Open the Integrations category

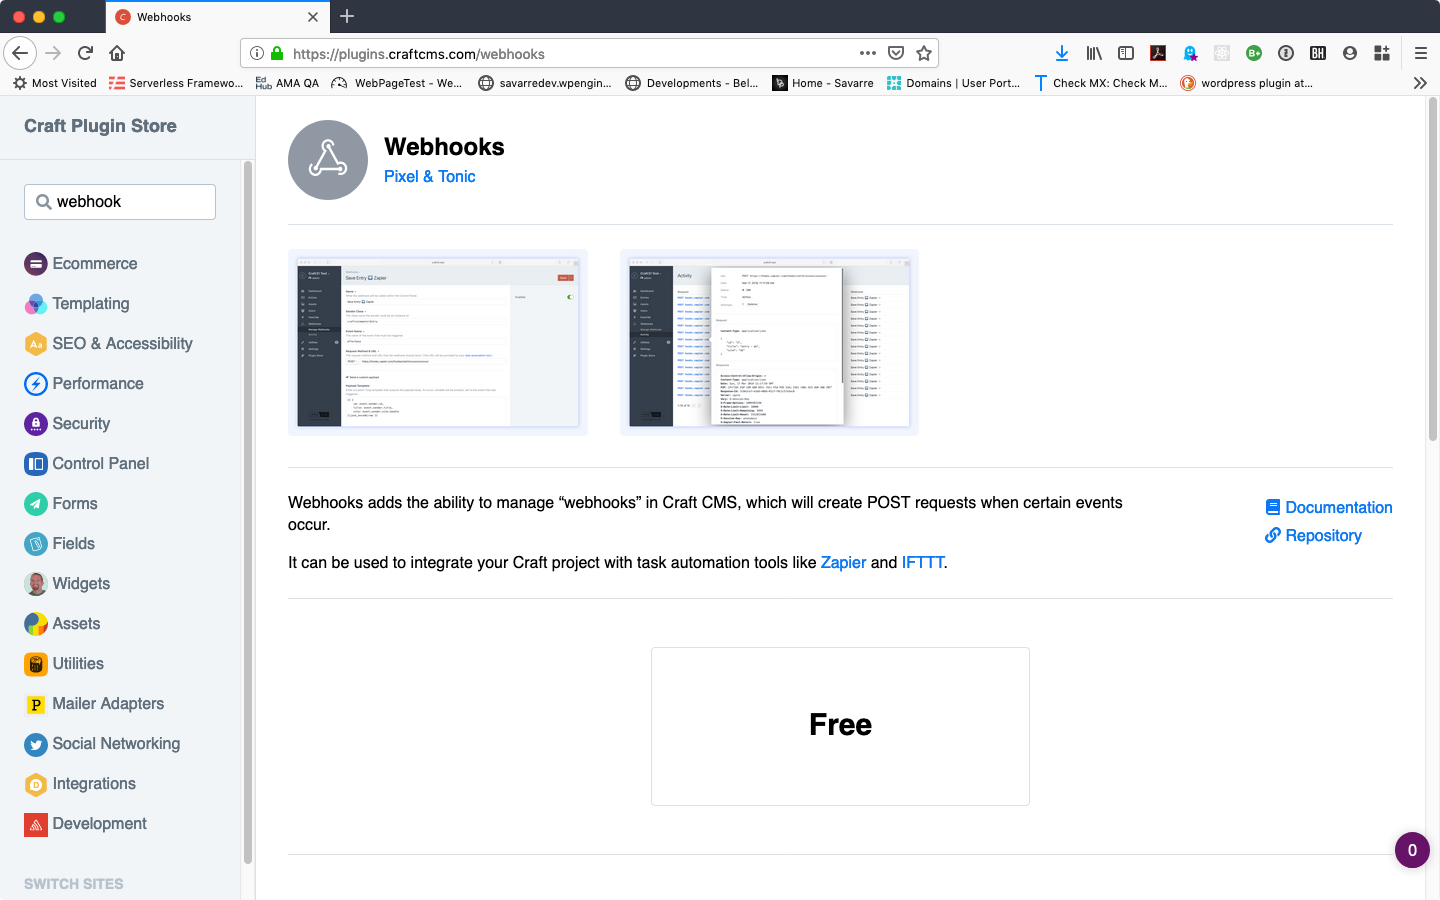point(80,784)
